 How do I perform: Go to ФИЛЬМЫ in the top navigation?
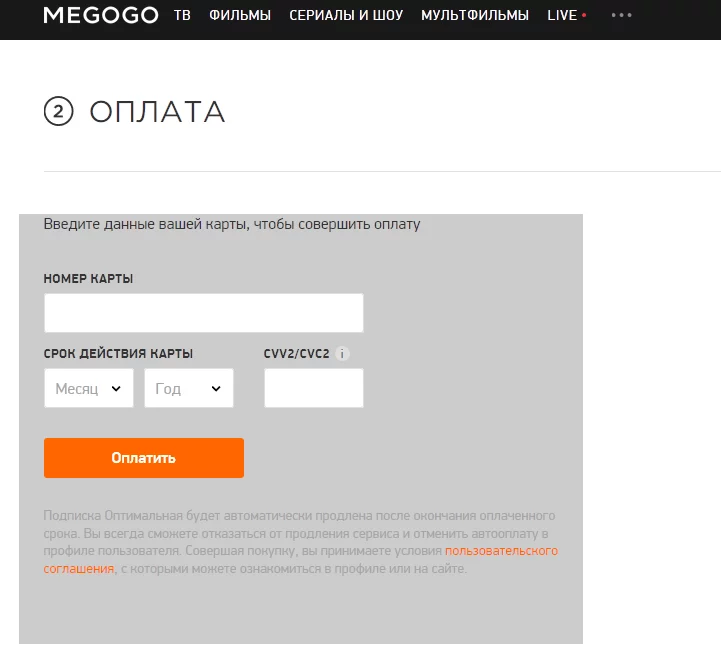[x=240, y=16]
